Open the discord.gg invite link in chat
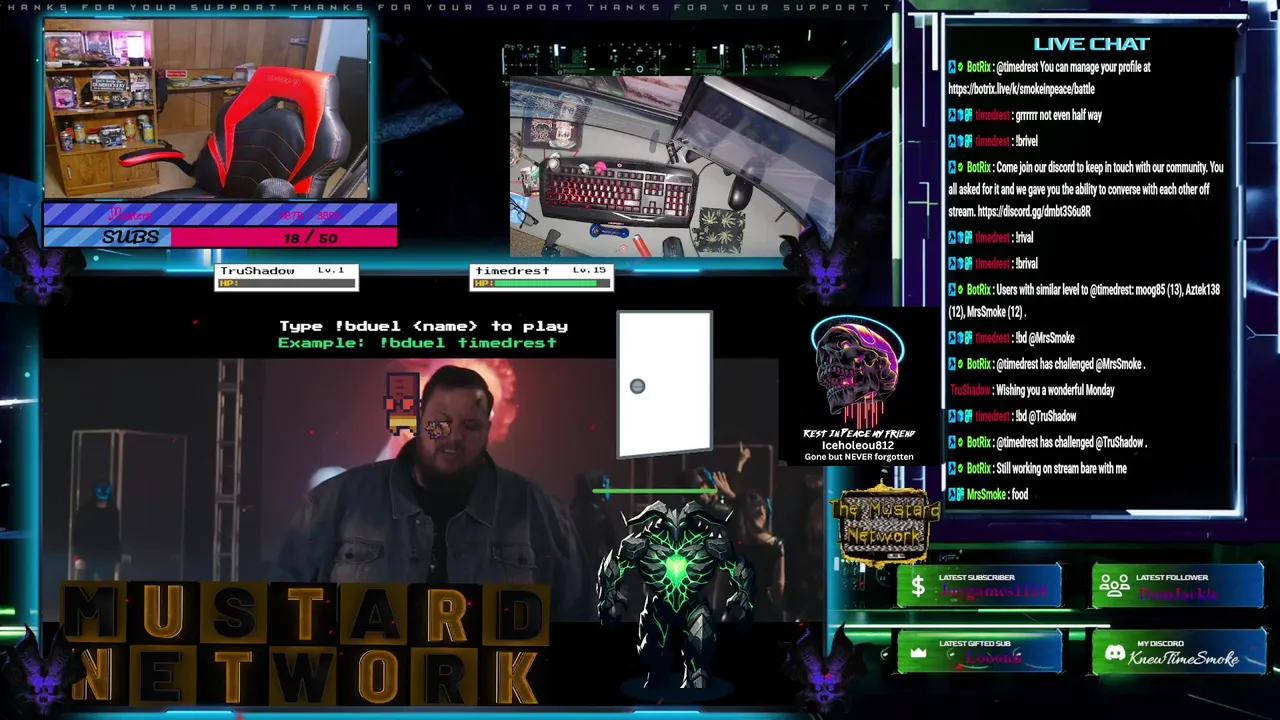The height and width of the screenshot is (720, 1280). pyautogui.click(x=1033, y=212)
